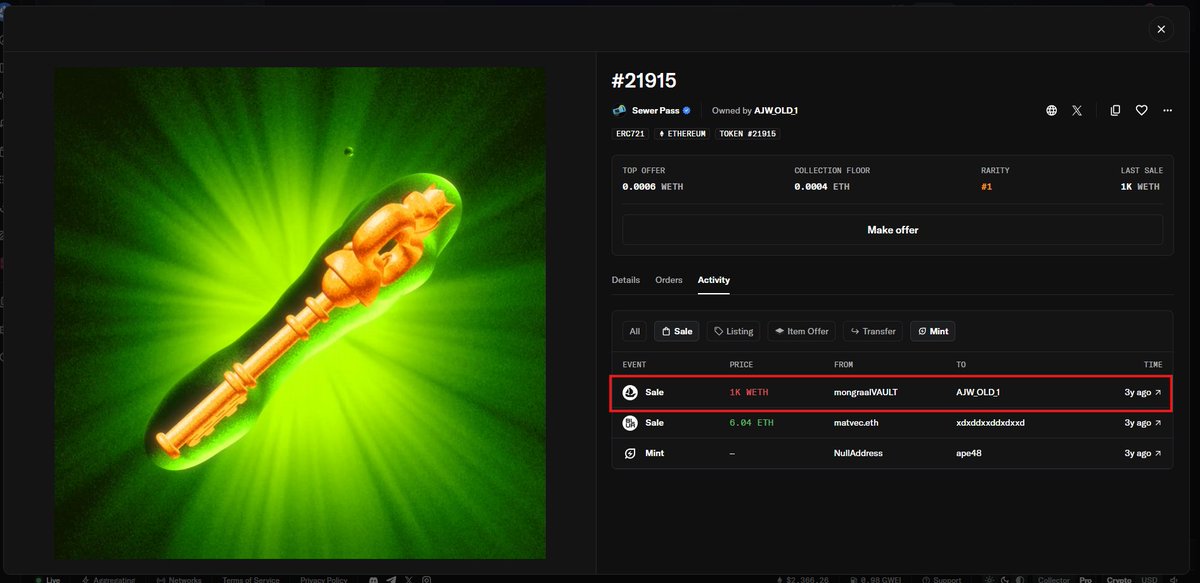Toggle the Listing activity filter
Image resolution: width=1200 pixels, height=583 pixels.
click(x=734, y=331)
